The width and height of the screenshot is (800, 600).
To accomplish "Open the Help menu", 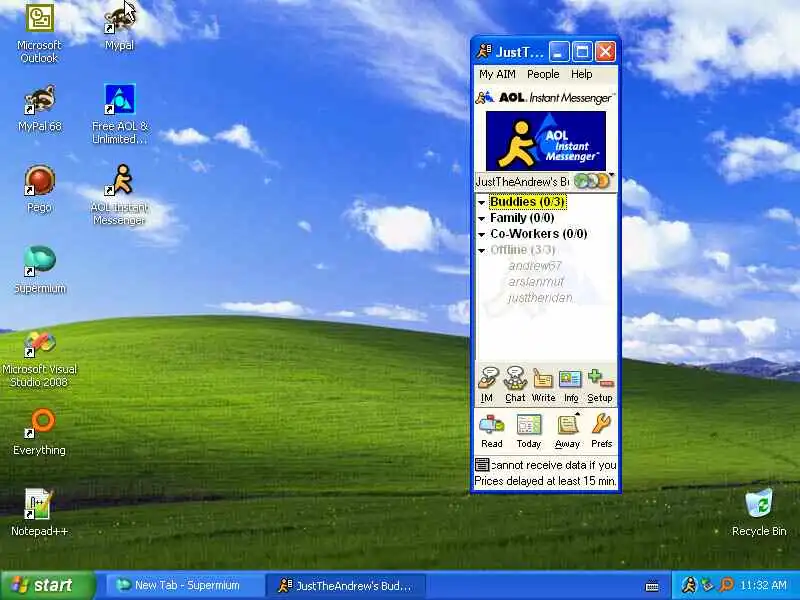I will point(581,74).
